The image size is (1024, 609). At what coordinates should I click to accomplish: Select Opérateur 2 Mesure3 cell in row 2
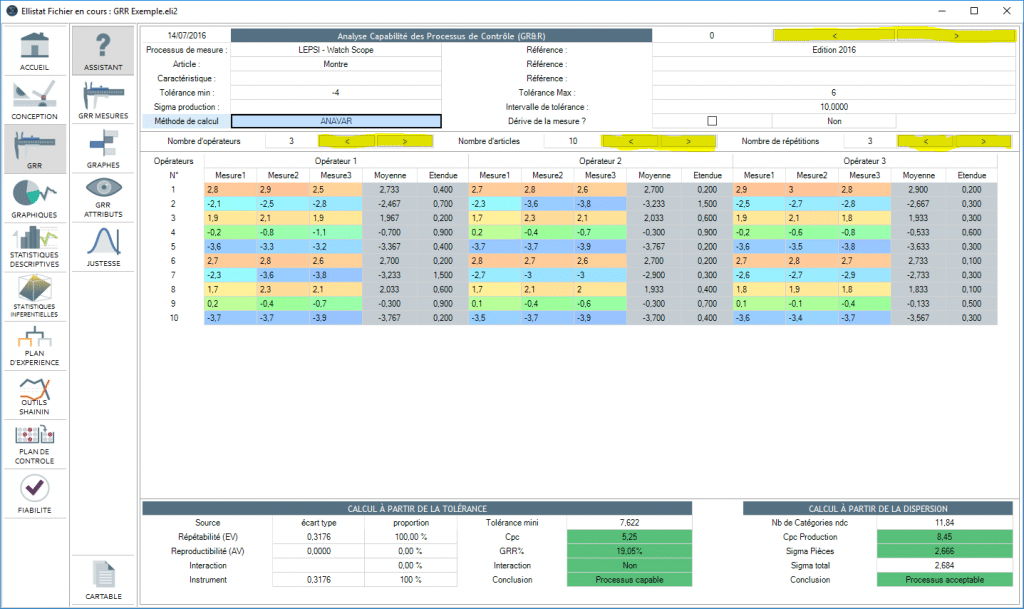click(x=600, y=204)
